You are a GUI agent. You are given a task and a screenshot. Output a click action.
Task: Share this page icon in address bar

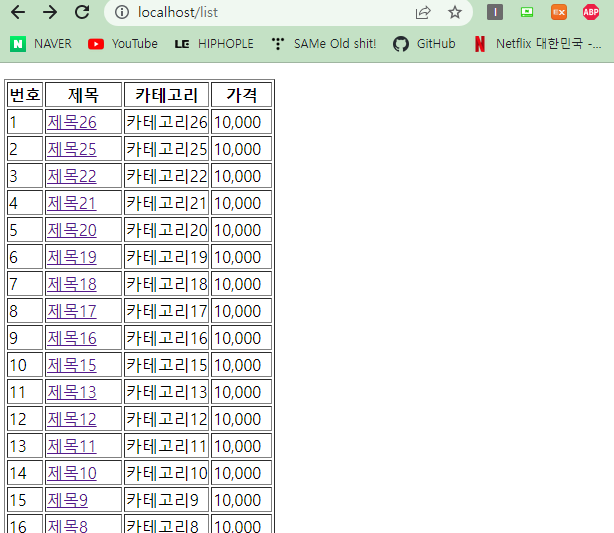click(423, 13)
